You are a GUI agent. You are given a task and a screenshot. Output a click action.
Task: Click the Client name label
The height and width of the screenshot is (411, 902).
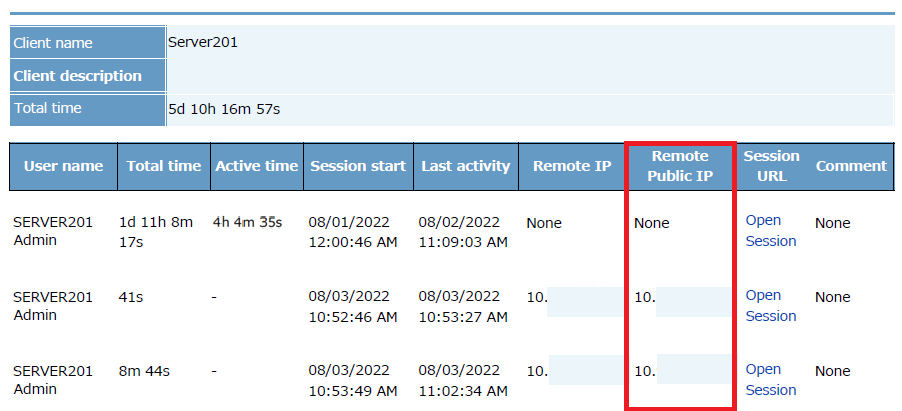click(x=53, y=43)
